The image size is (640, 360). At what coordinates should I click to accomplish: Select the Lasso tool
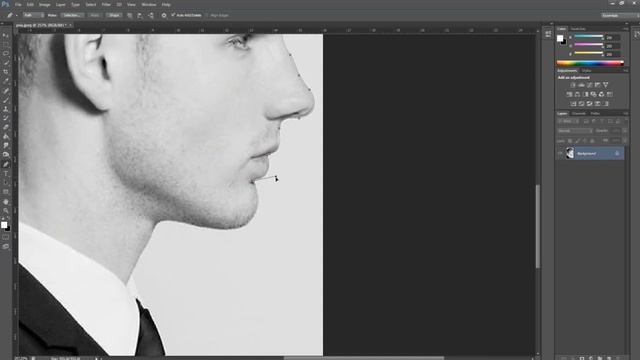6,53
